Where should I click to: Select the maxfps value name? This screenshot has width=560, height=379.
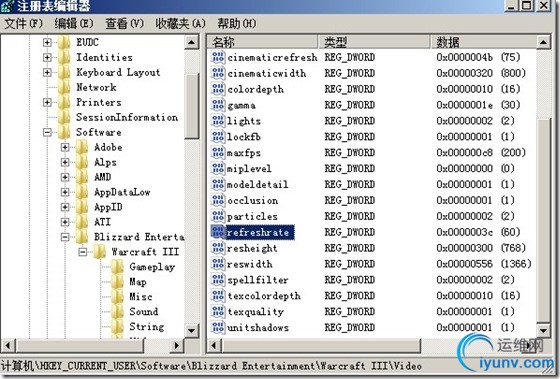pos(244,153)
